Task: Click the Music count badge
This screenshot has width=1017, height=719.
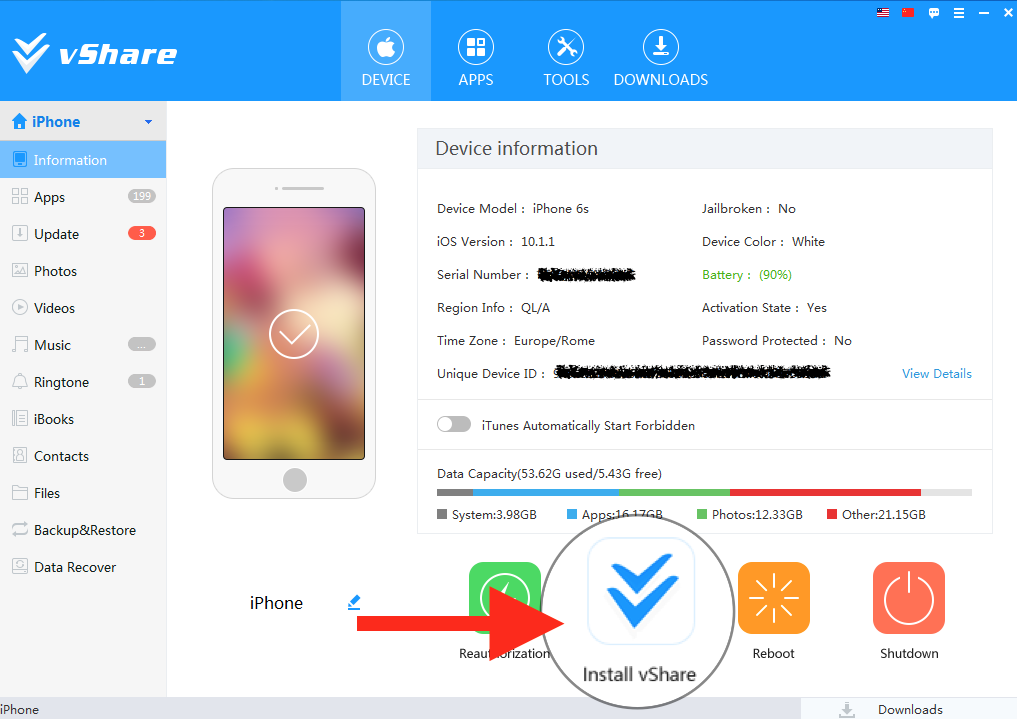Action: click(x=141, y=344)
